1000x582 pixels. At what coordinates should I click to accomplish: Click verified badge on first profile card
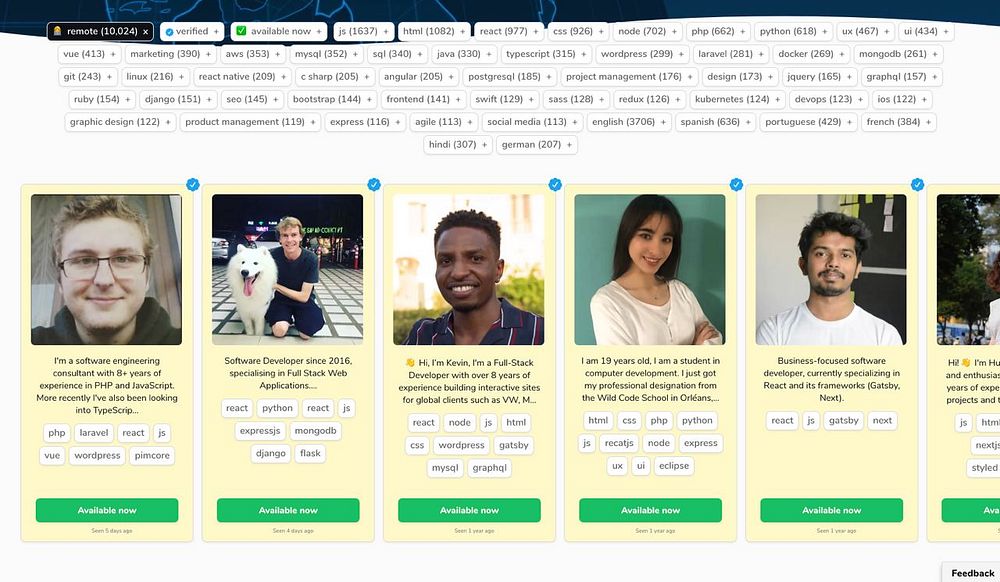tap(193, 185)
